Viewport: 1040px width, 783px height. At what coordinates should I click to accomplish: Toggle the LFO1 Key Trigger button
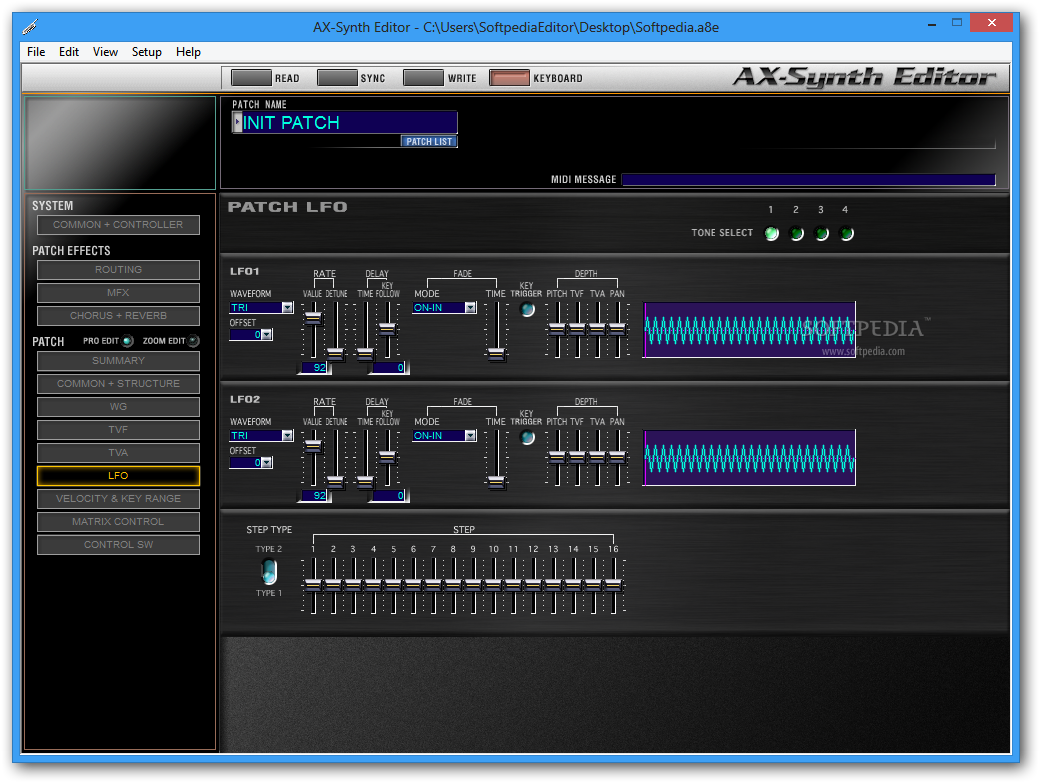[x=527, y=310]
